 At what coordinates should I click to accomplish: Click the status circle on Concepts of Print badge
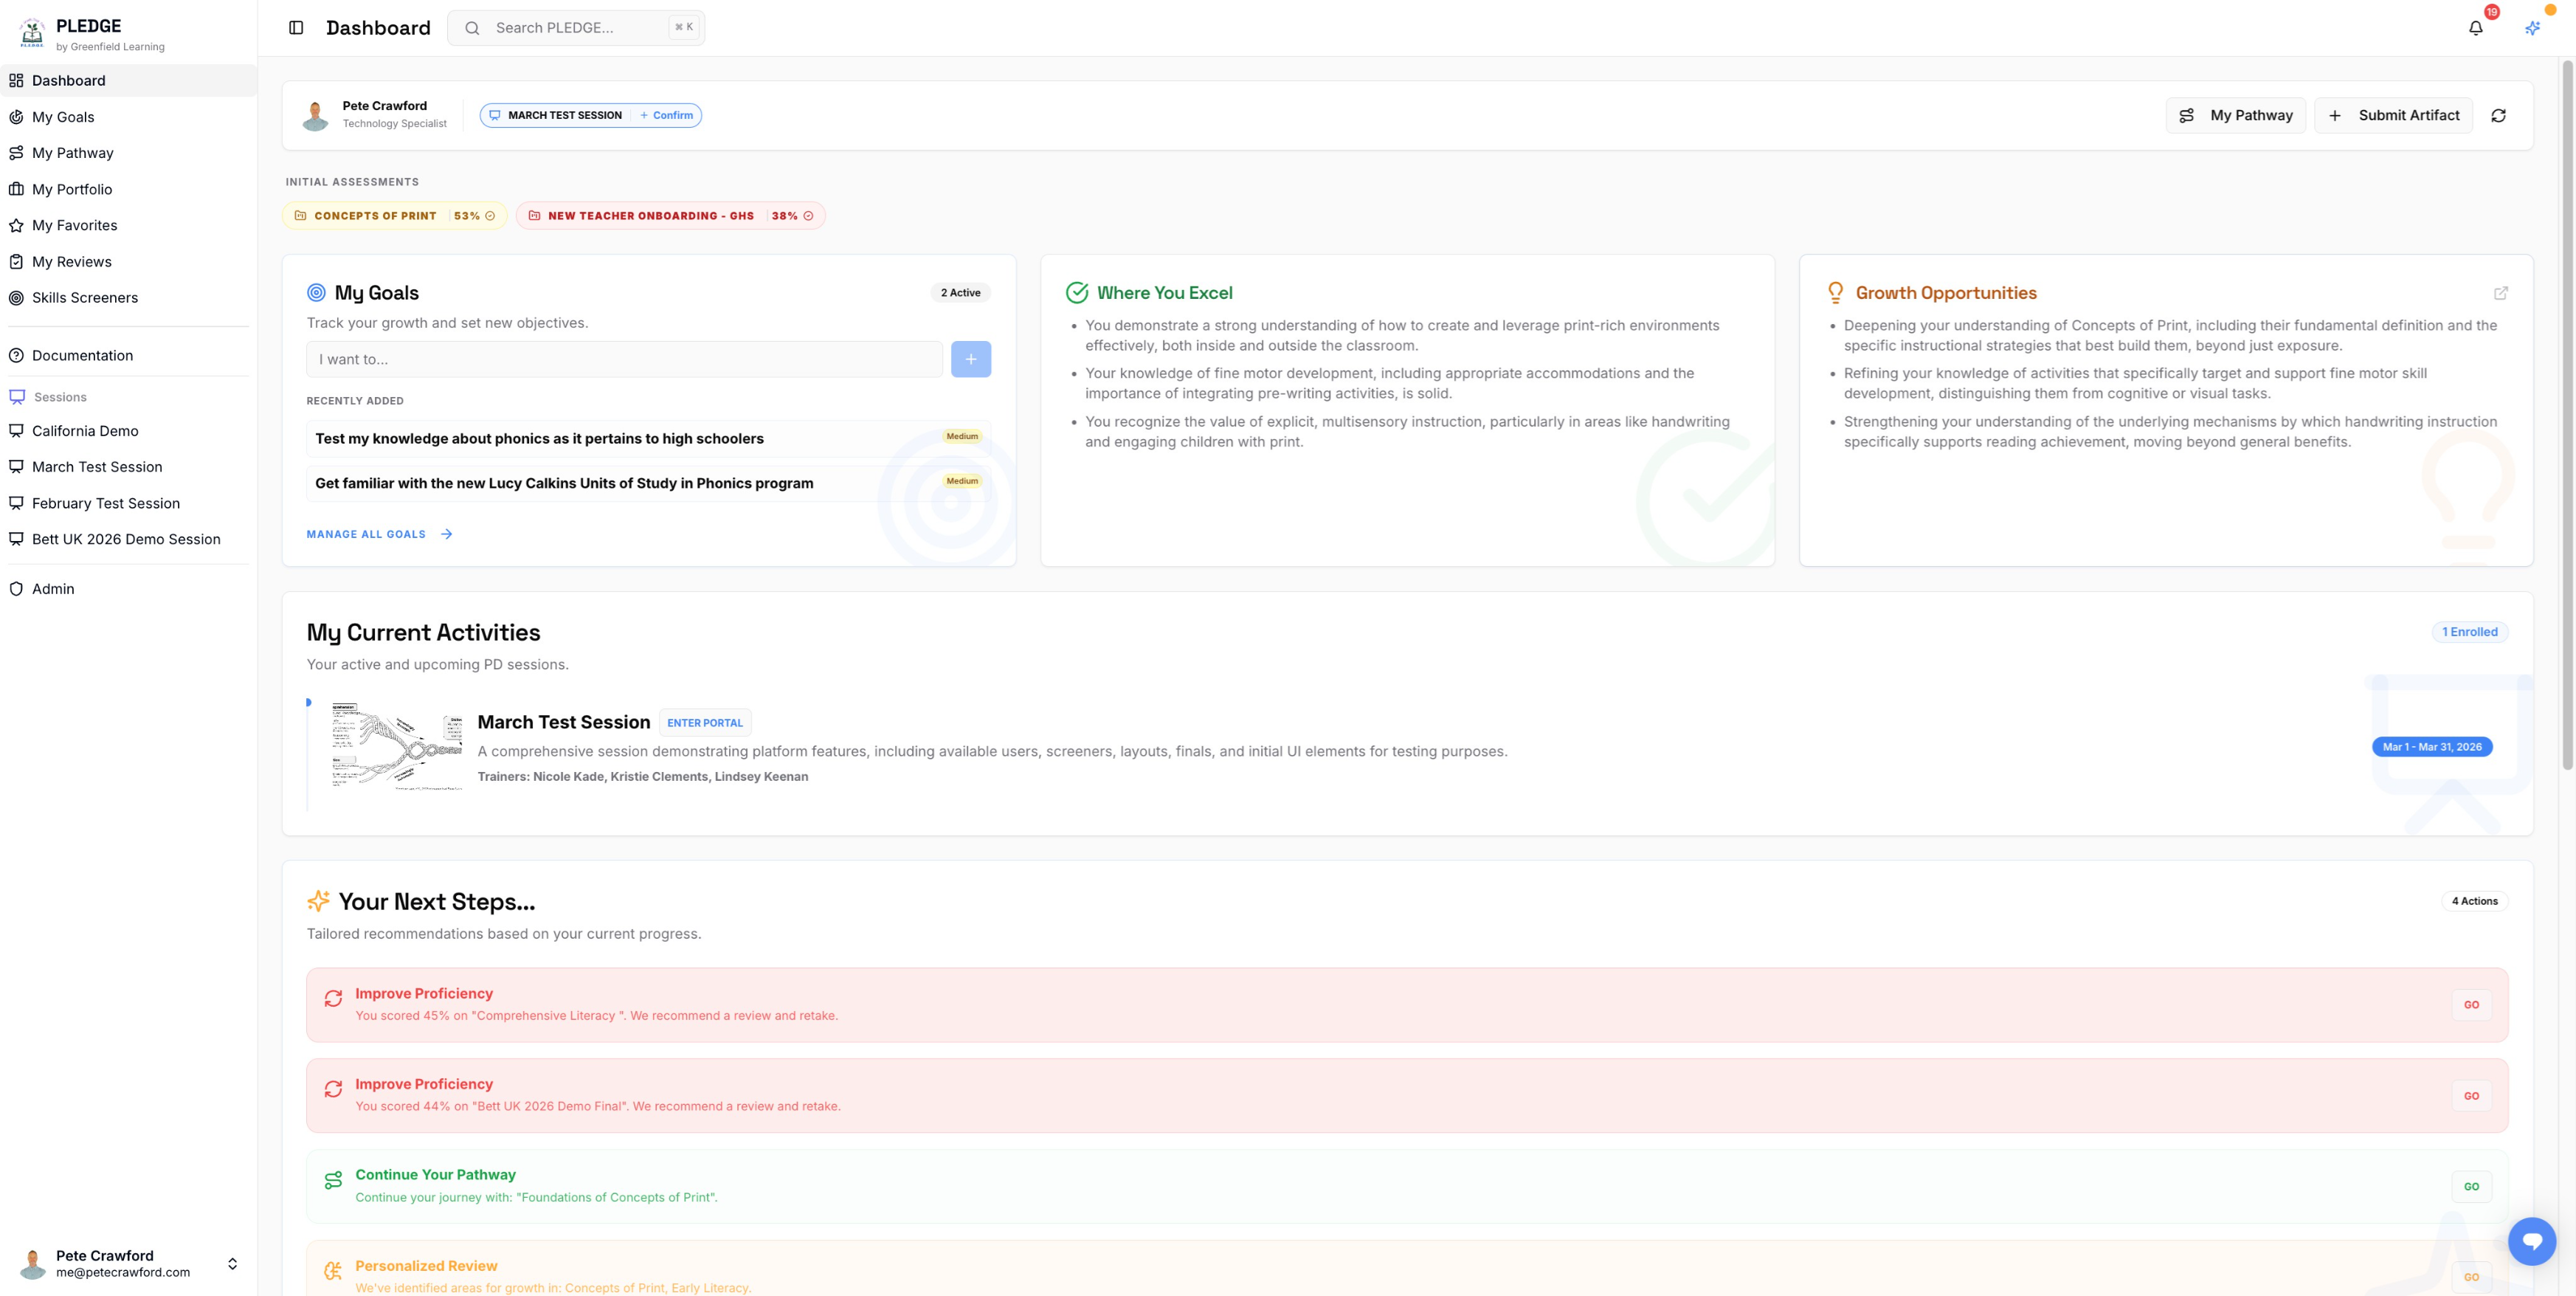490,216
